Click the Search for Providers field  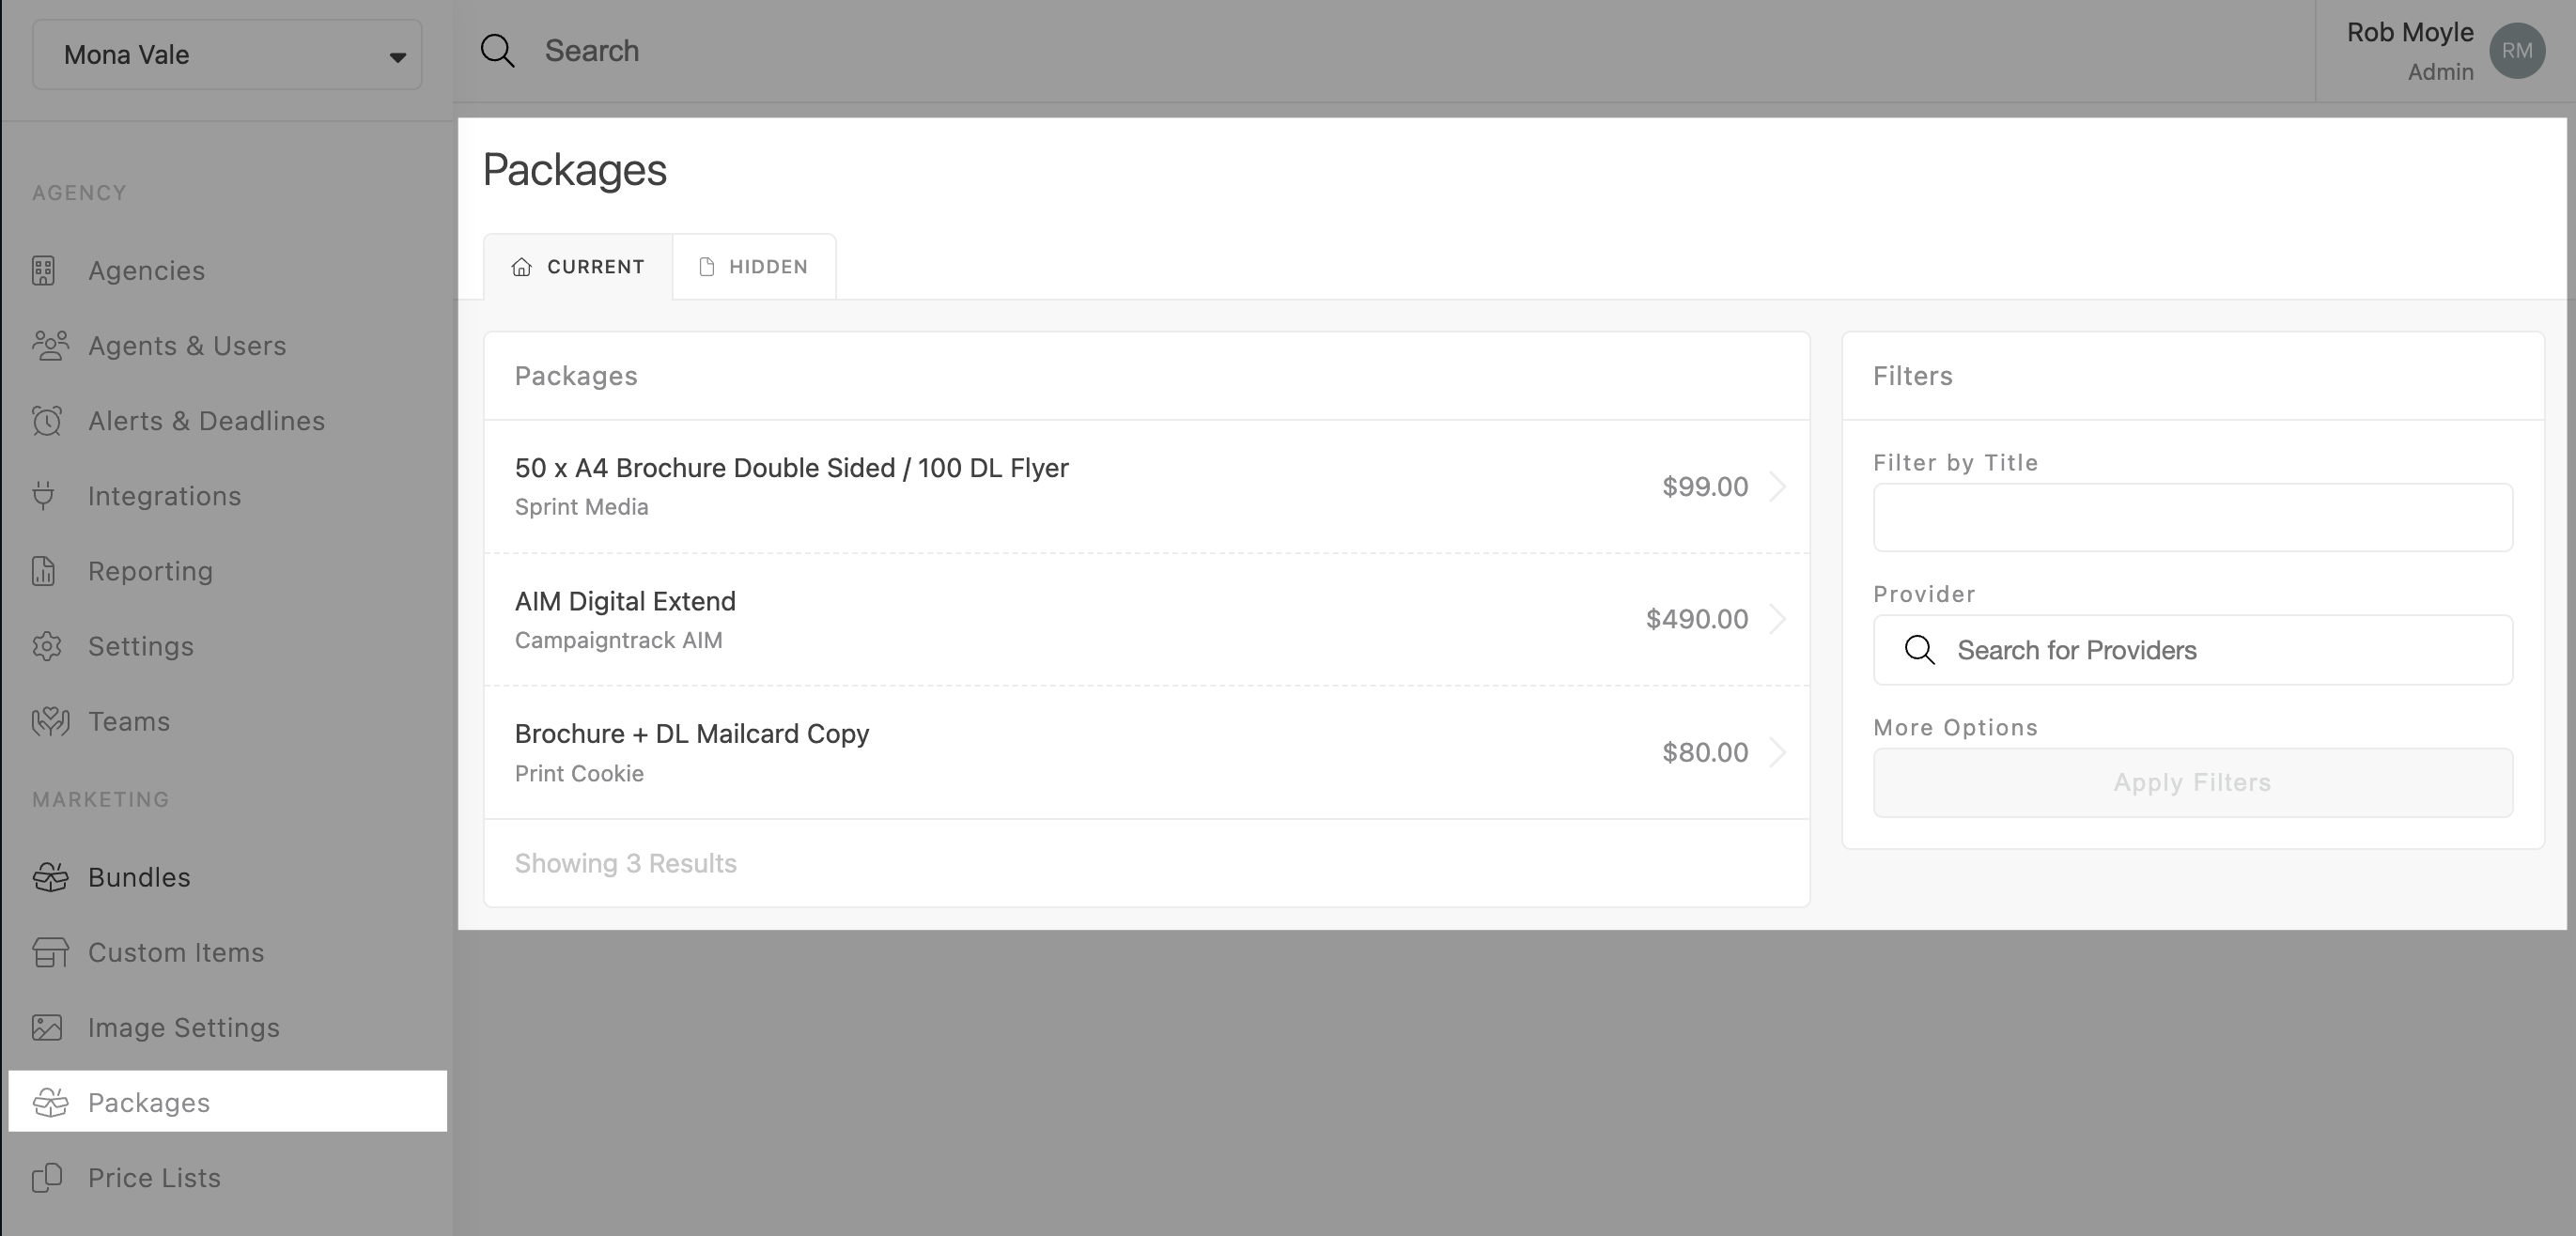2192,650
